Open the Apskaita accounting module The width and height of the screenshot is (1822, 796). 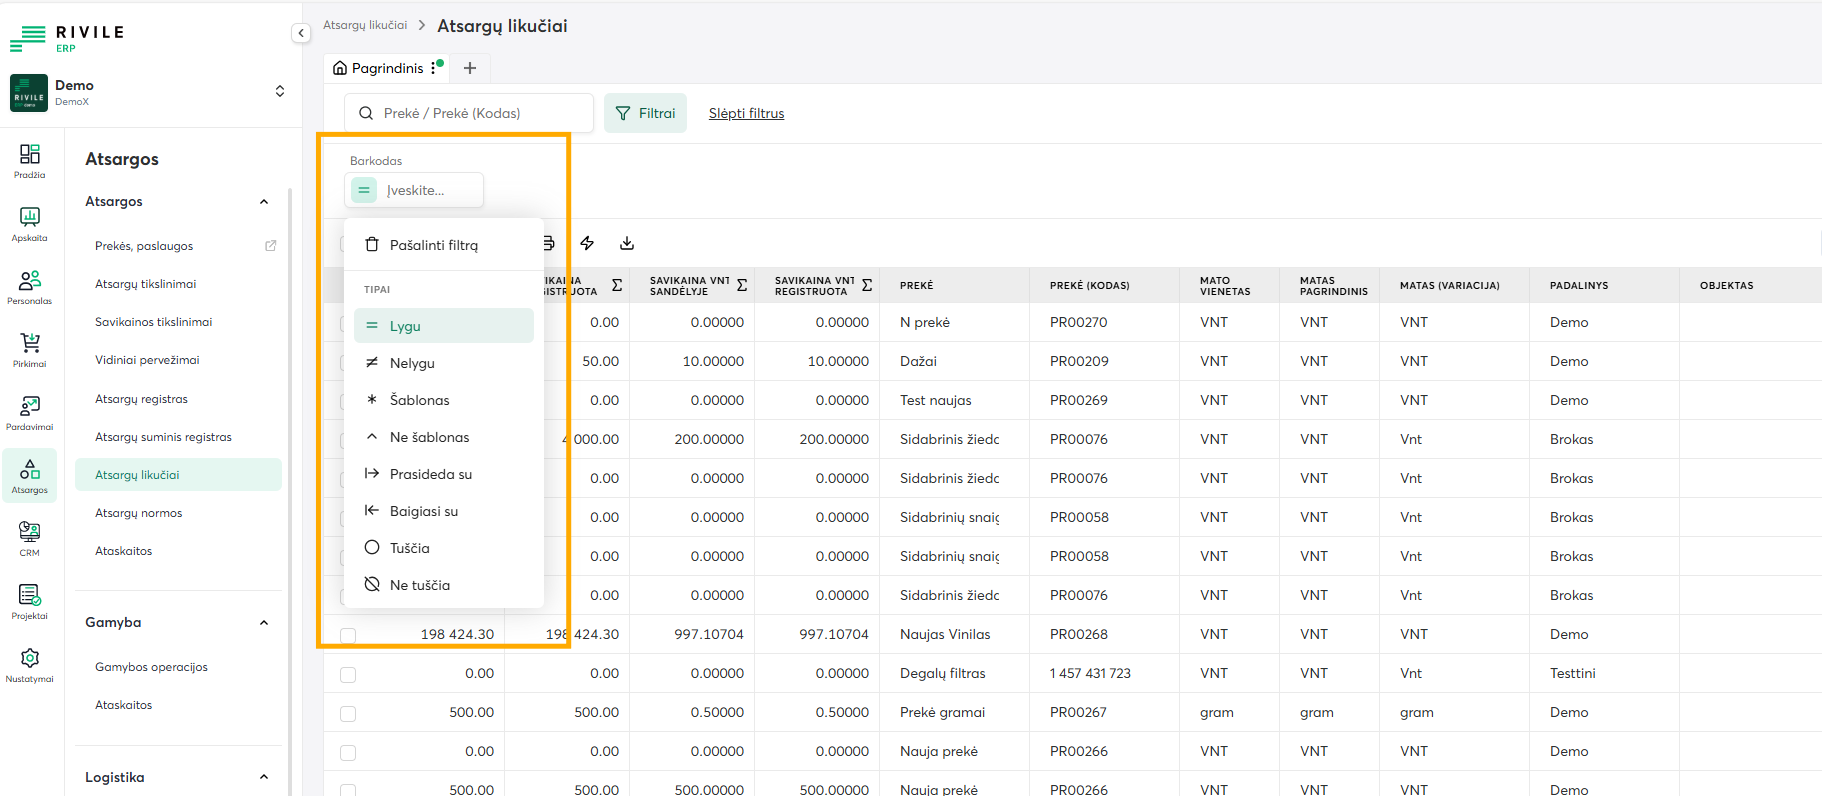(30, 223)
